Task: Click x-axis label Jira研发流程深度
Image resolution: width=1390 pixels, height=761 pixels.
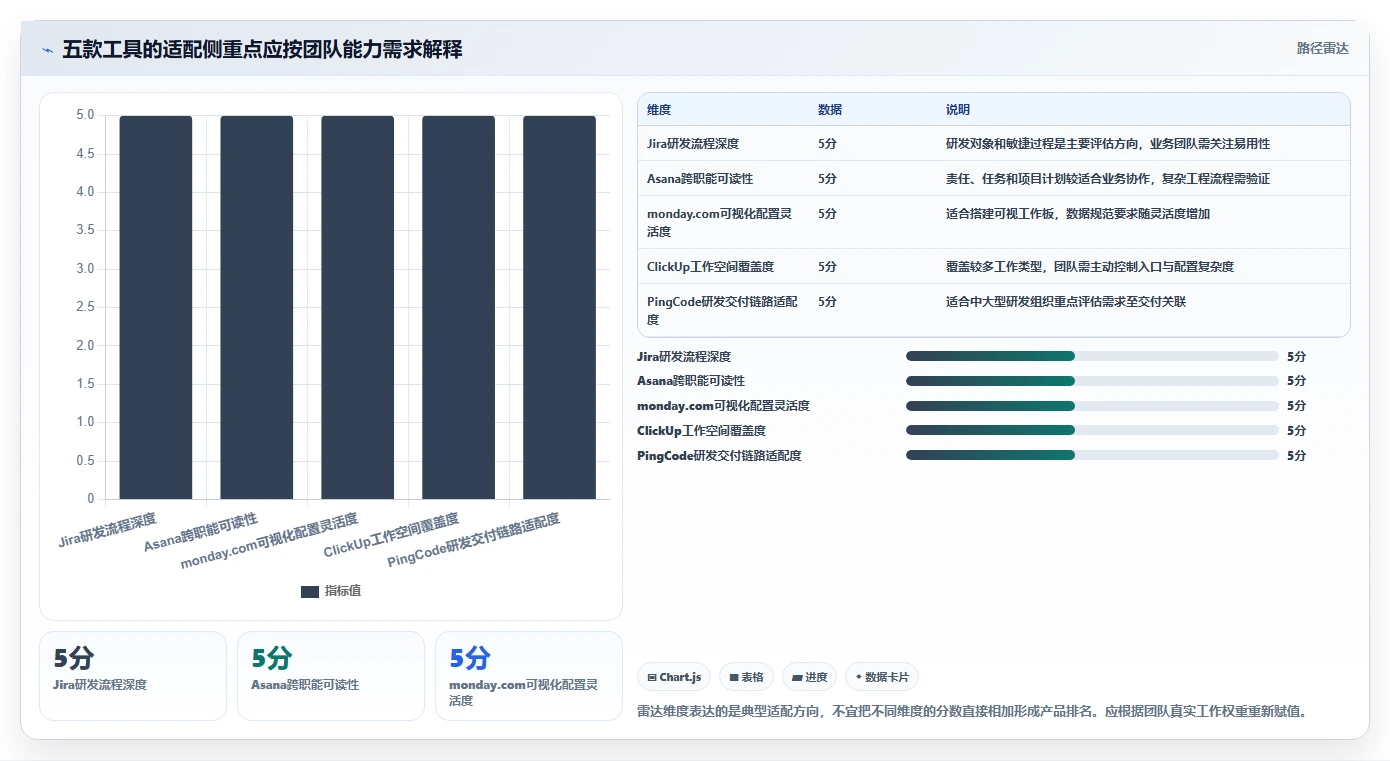Action: tap(108, 530)
